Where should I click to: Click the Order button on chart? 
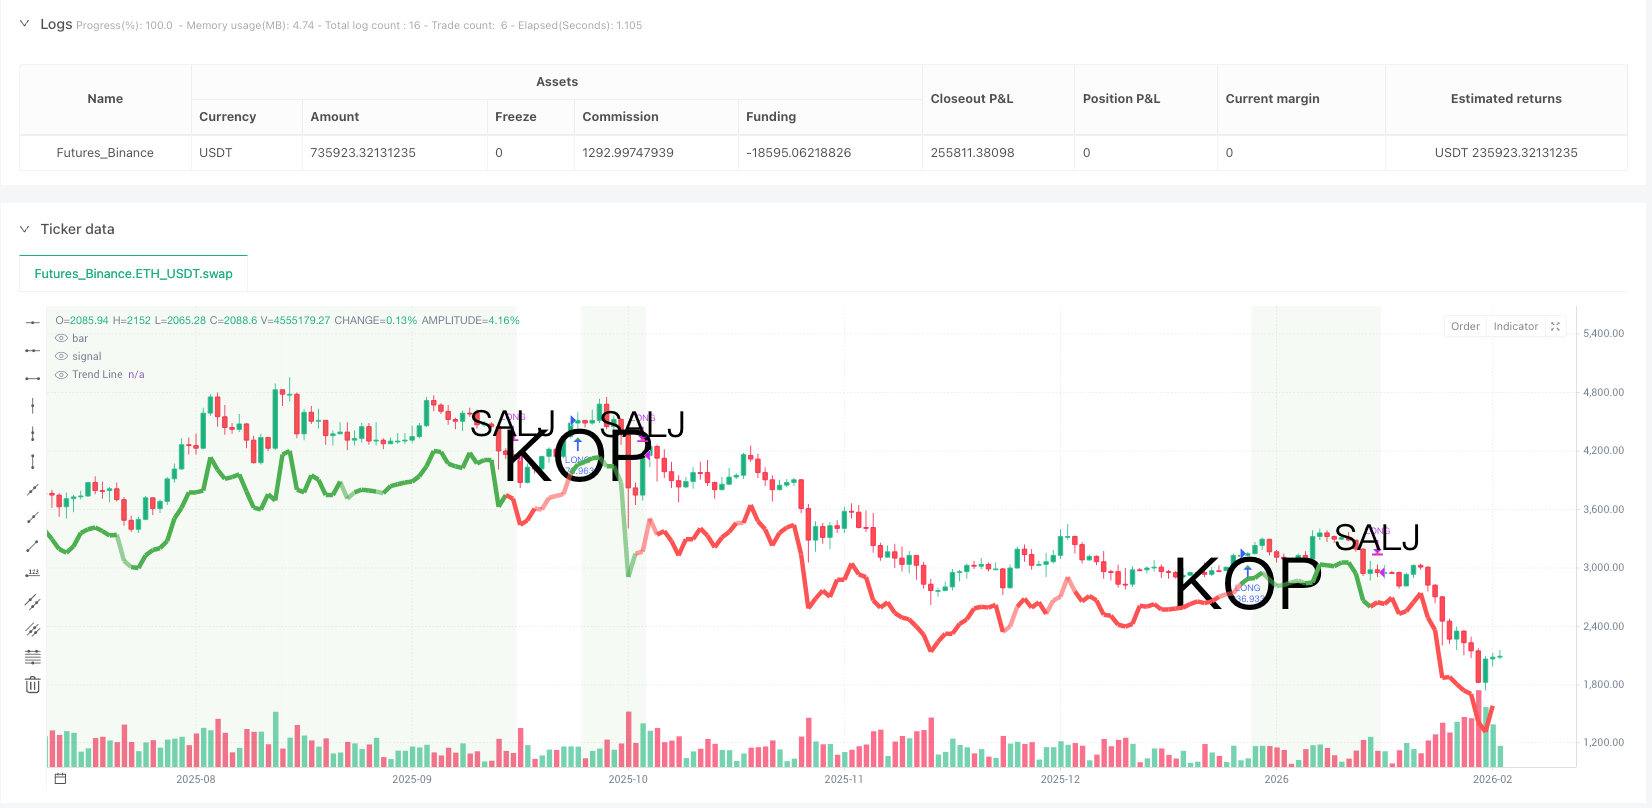coord(1465,326)
